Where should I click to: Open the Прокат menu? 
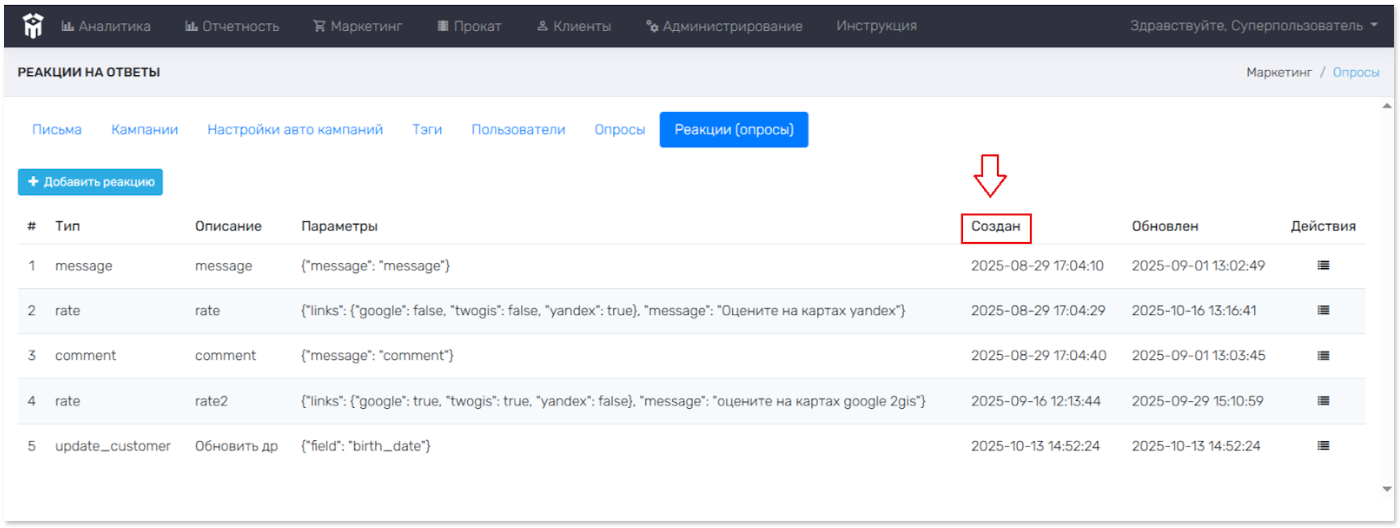tap(469, 27)
